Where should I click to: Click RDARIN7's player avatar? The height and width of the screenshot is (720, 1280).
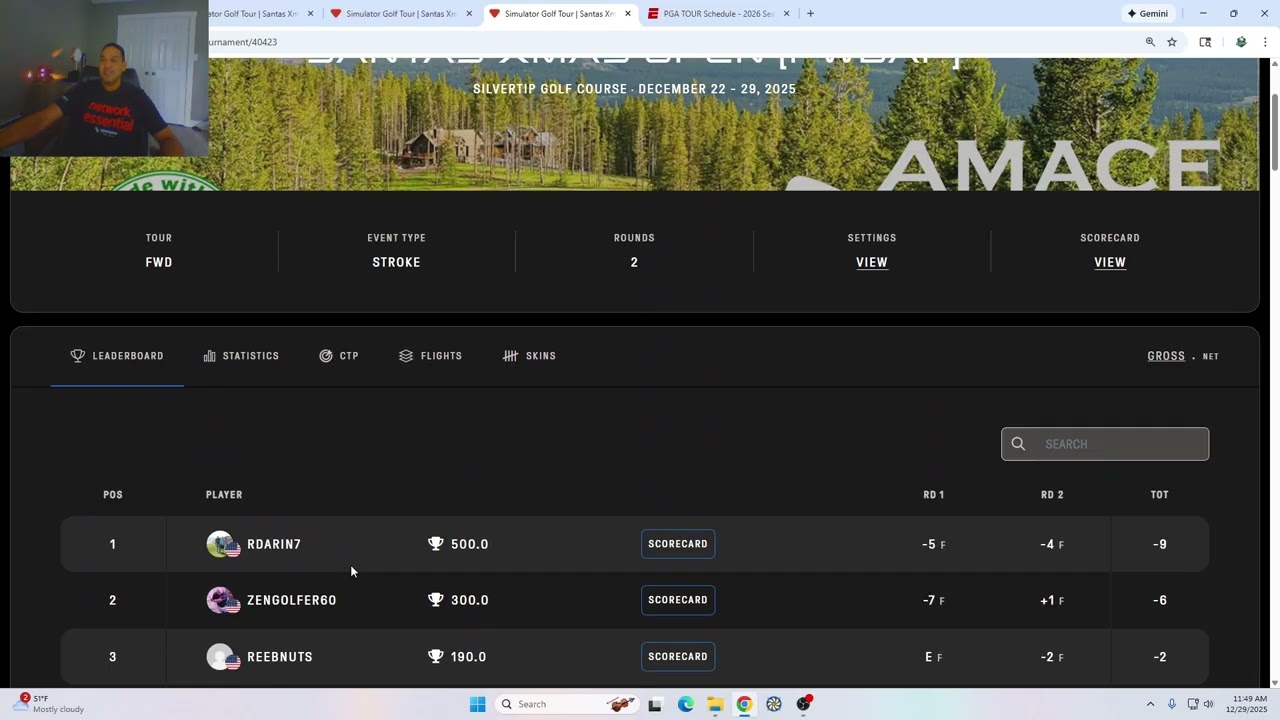tap(222, 544)
